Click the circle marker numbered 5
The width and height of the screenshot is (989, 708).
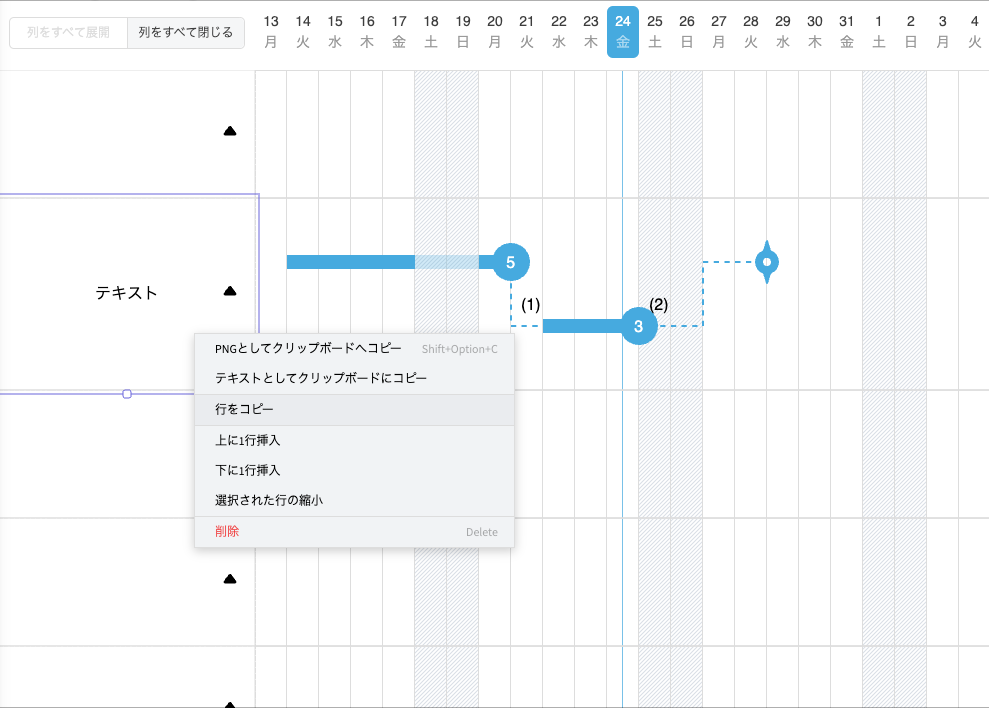[511, 262]
